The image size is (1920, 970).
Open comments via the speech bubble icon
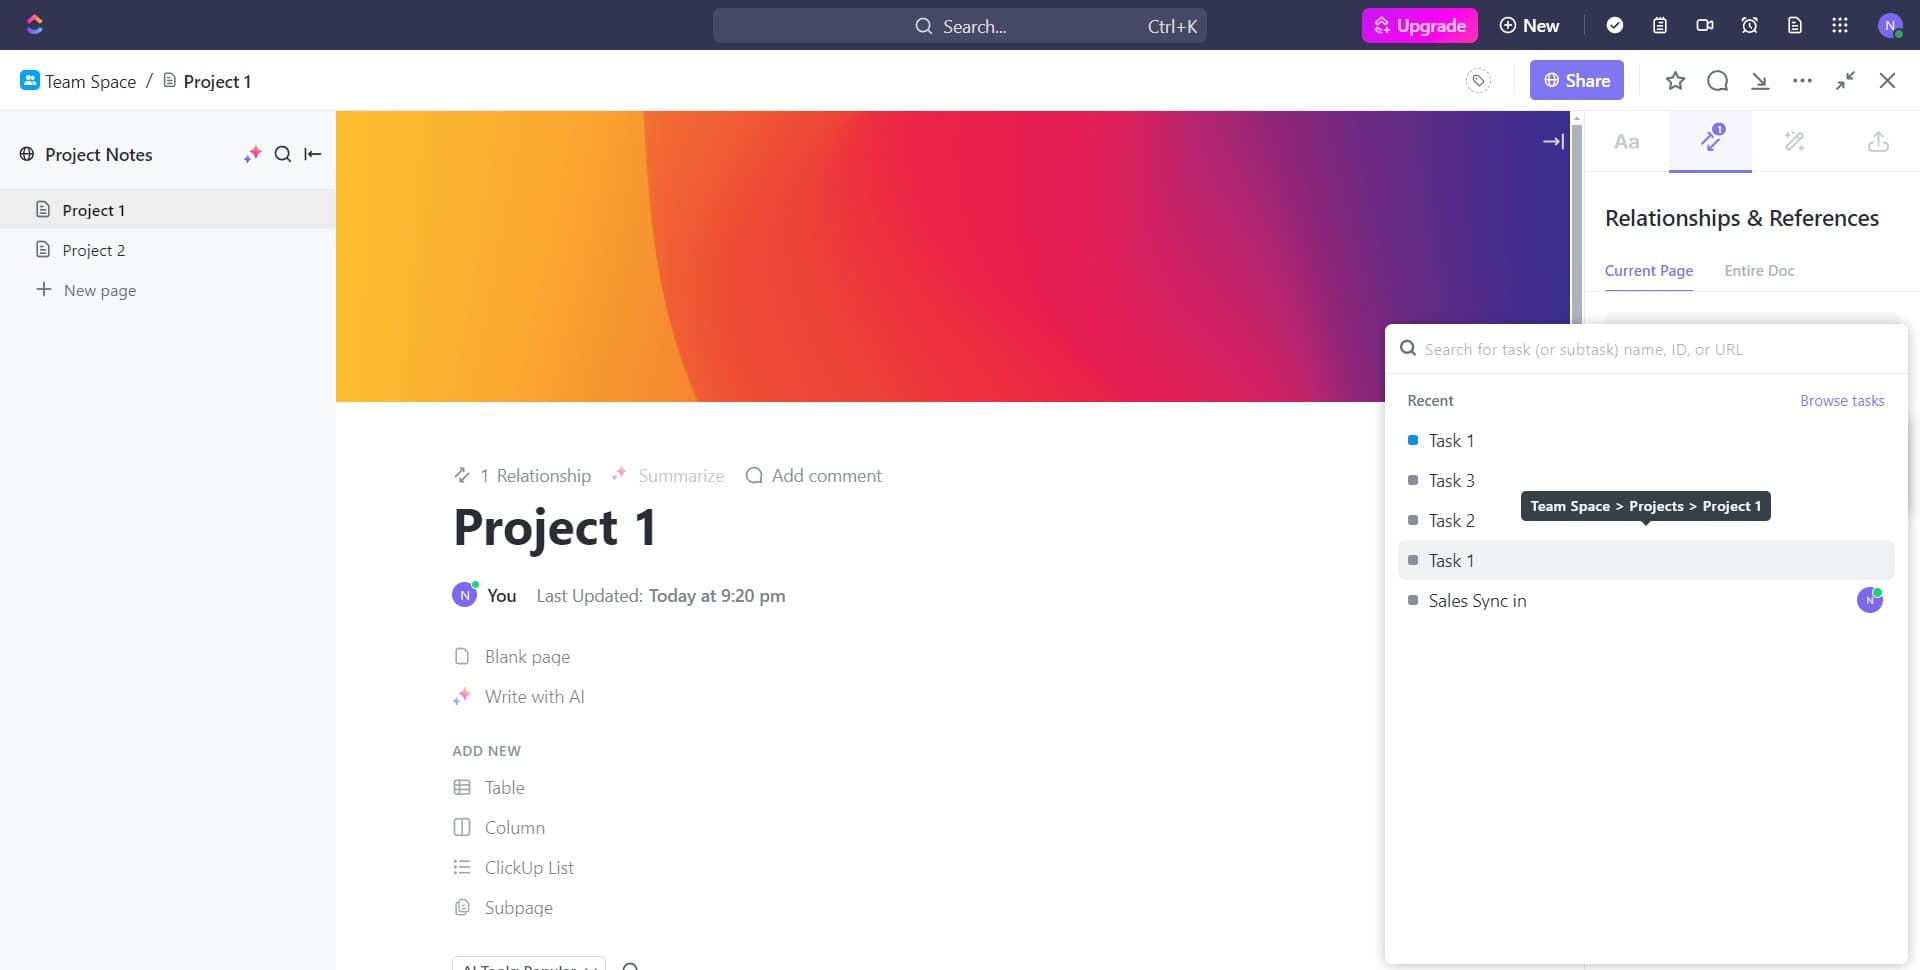coord(1717,81)
